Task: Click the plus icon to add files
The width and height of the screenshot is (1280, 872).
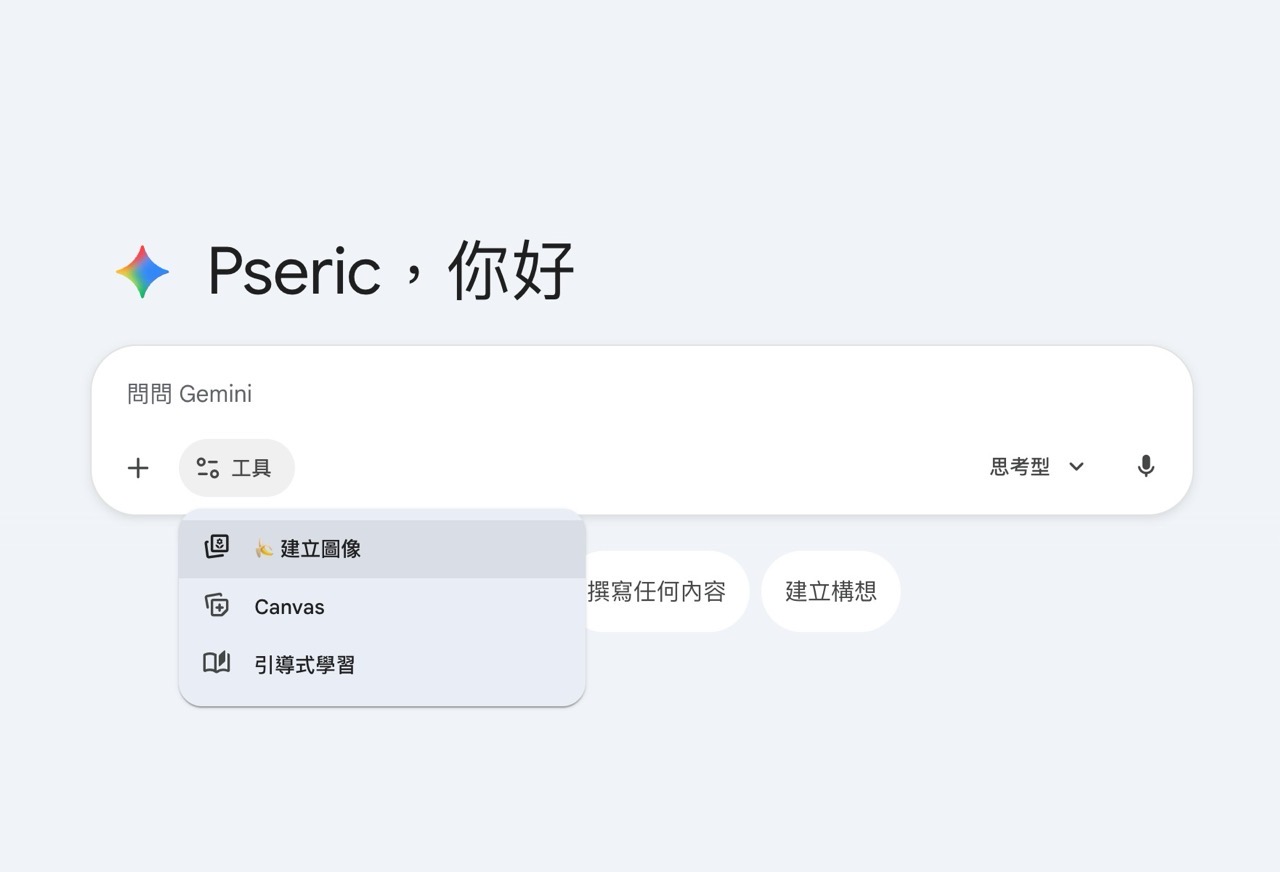Action: 138,468
